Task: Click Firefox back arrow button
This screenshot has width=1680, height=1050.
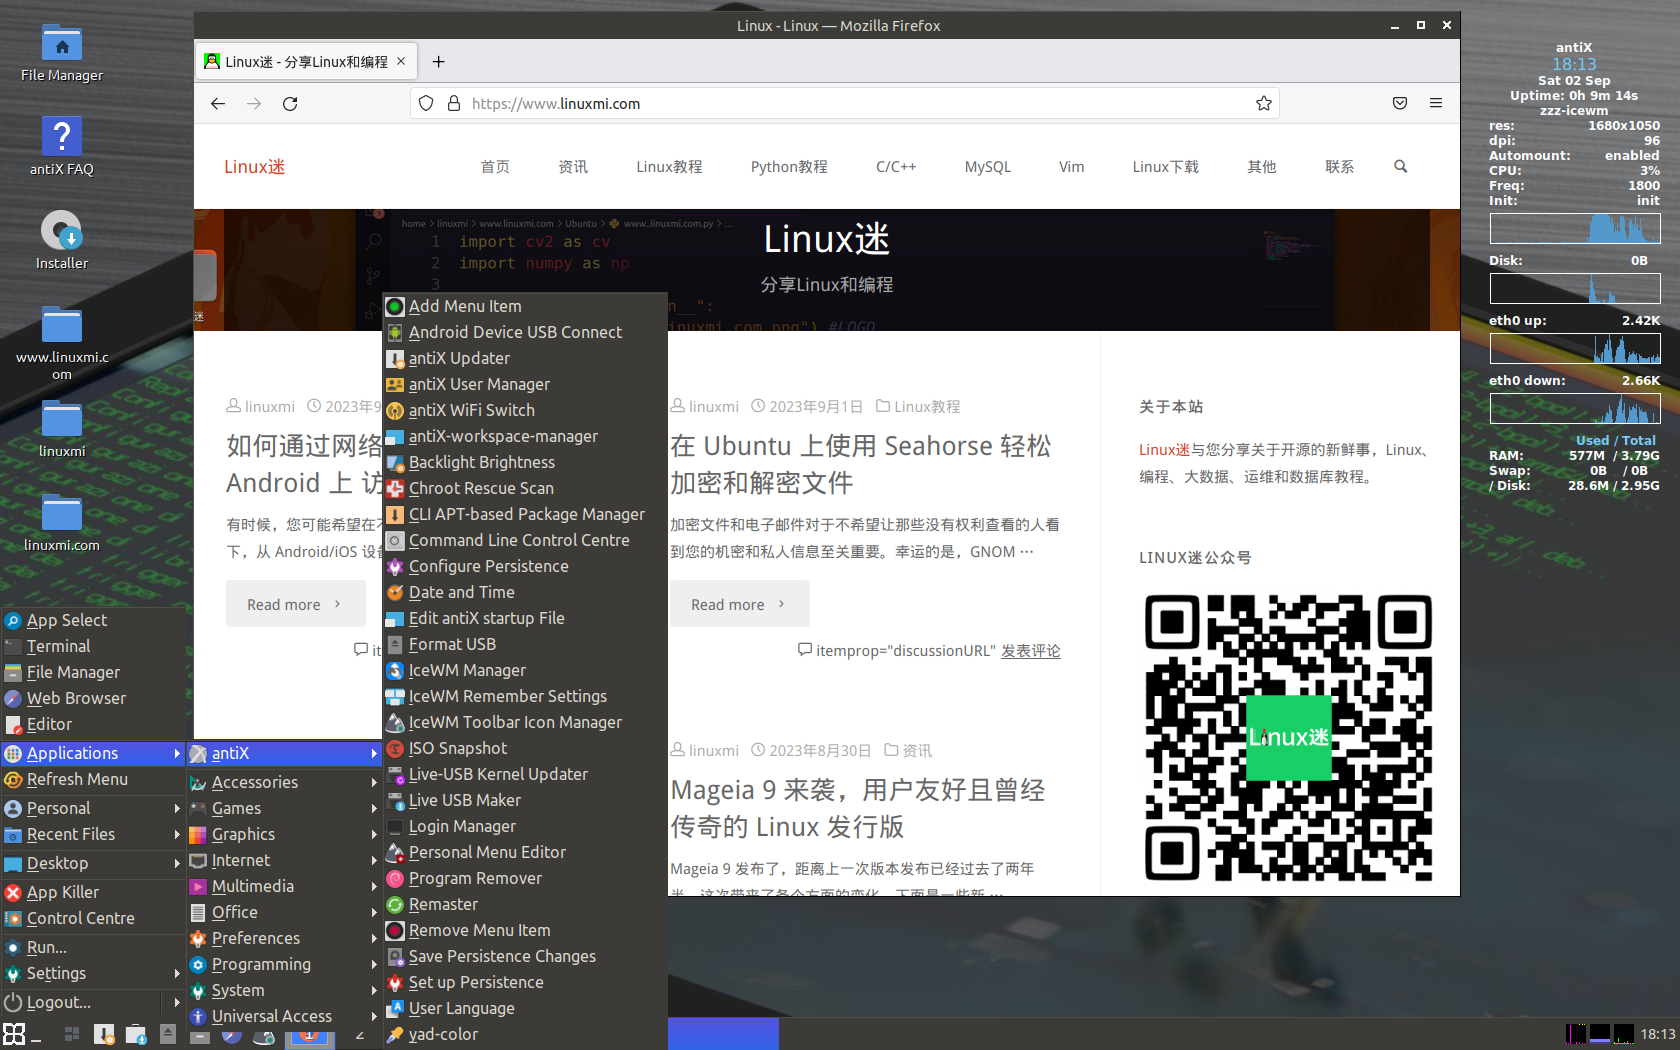Action: click(x=218, y=103)
